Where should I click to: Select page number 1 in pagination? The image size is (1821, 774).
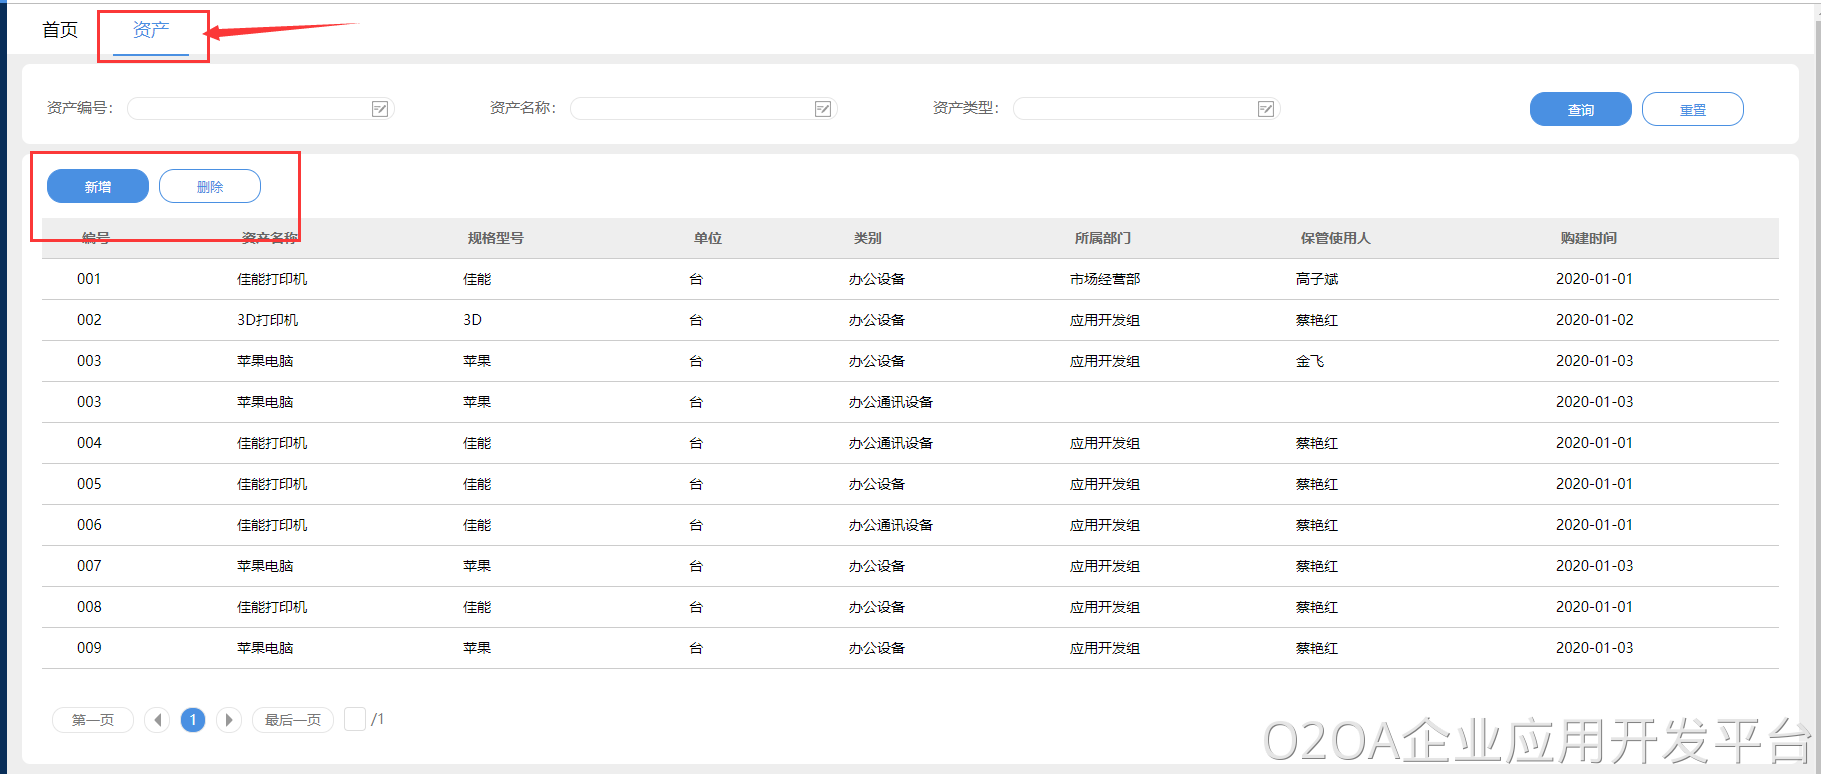coord(193,720)
